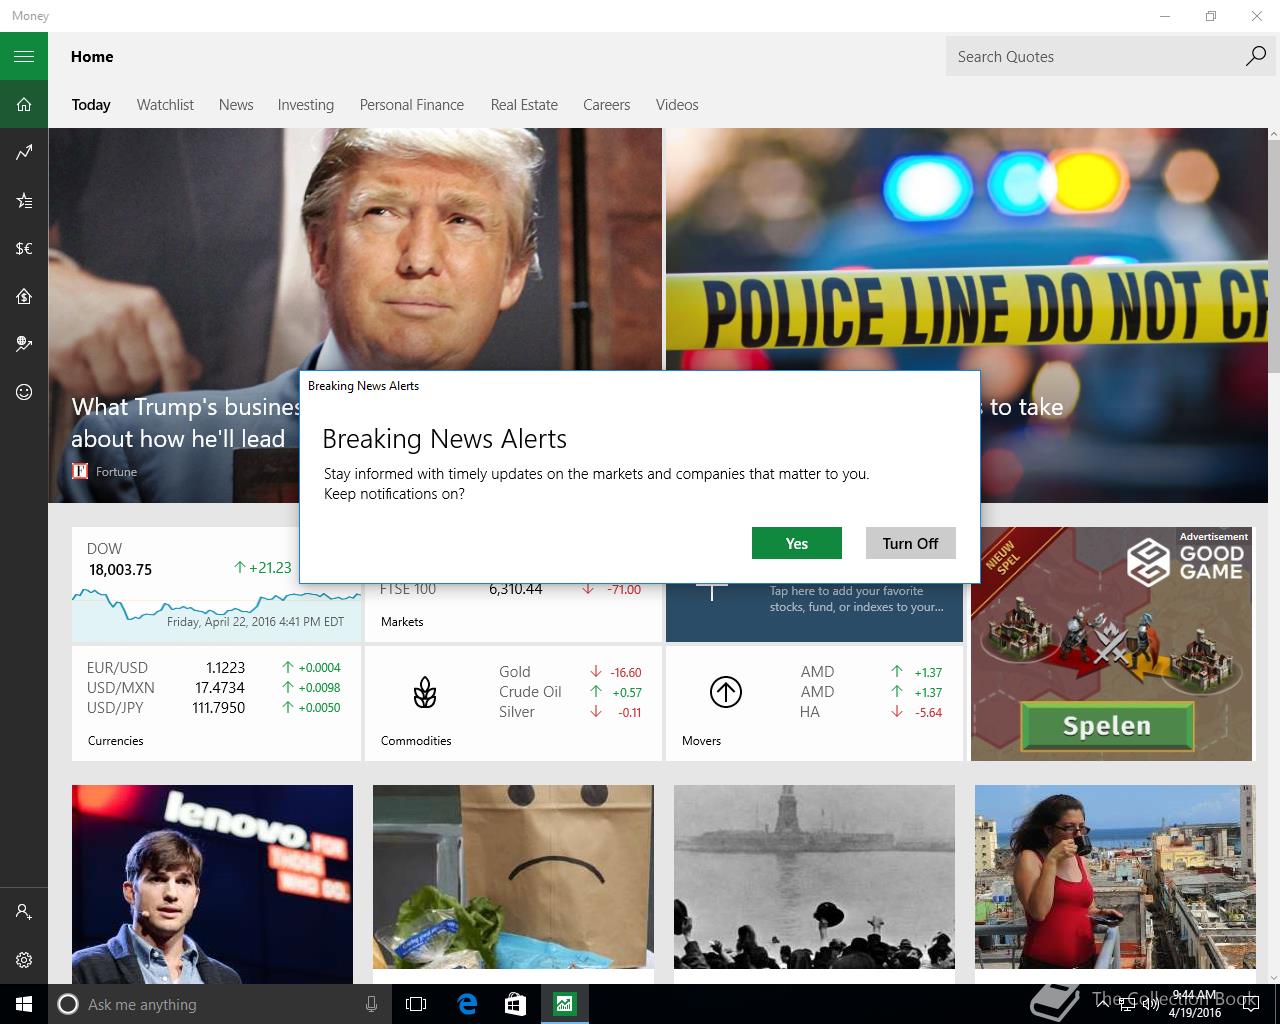Screen dimensions: 1280x1024
Task: Click the Movers up-arrow circle icon
Action: click(726, 692)
